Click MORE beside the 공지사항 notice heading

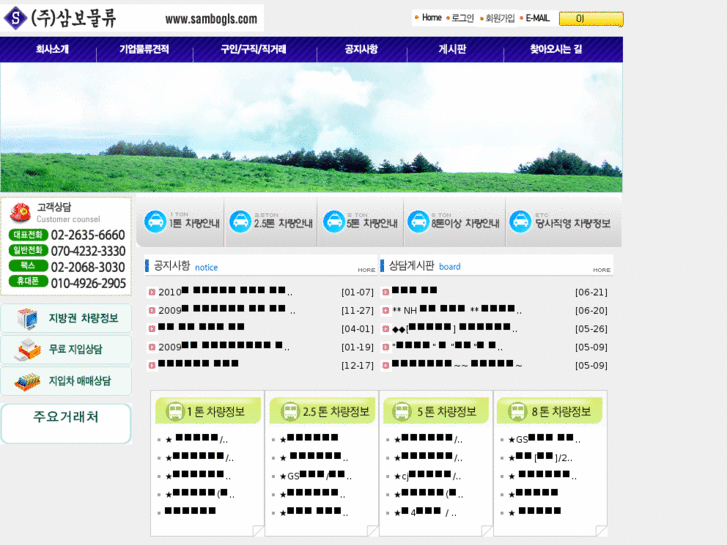point(366,269)
